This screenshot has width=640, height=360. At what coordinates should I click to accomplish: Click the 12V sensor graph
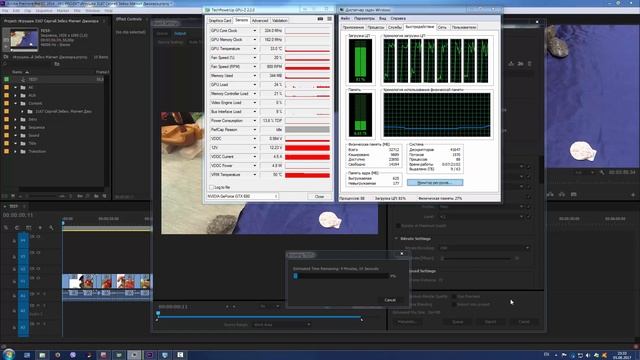pyautogui.click(x=307, y=148)
